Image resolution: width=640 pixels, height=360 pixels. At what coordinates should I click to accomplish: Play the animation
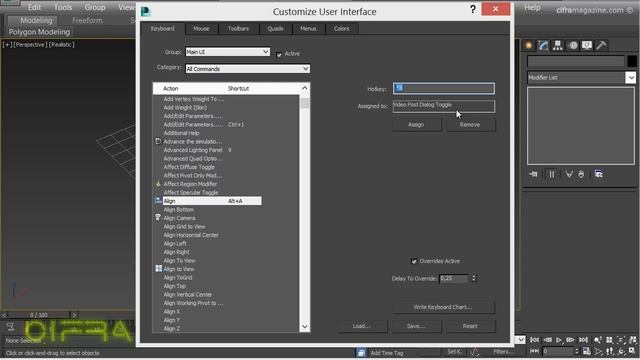coord(559,340)
